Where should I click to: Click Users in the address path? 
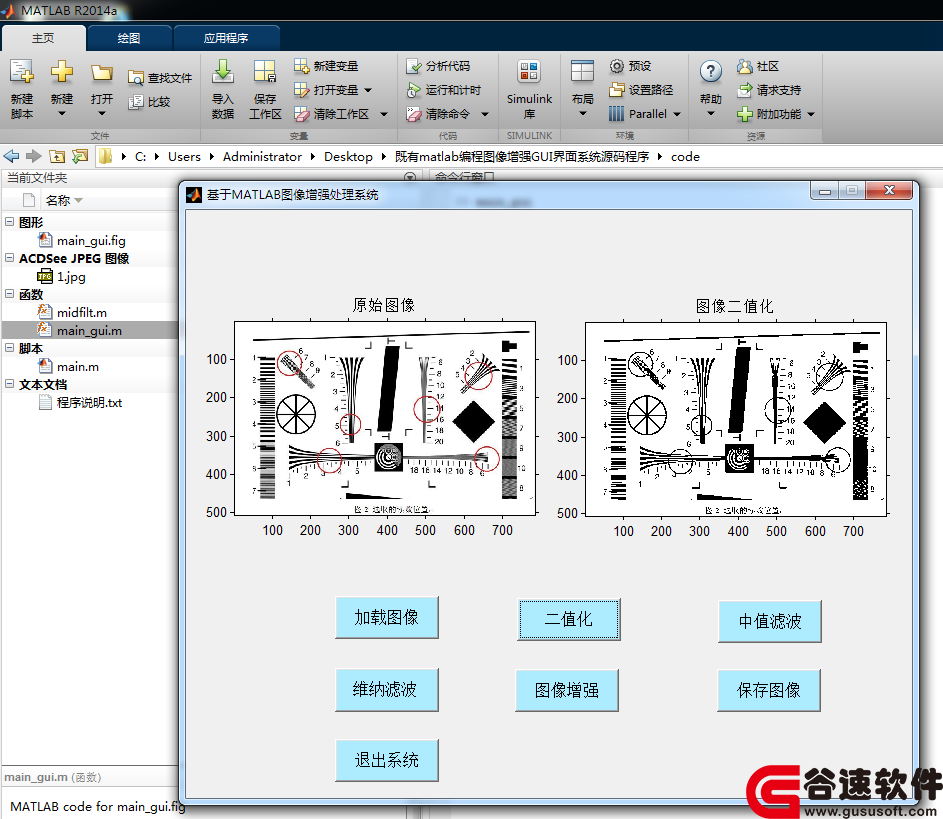click(184, 156)
